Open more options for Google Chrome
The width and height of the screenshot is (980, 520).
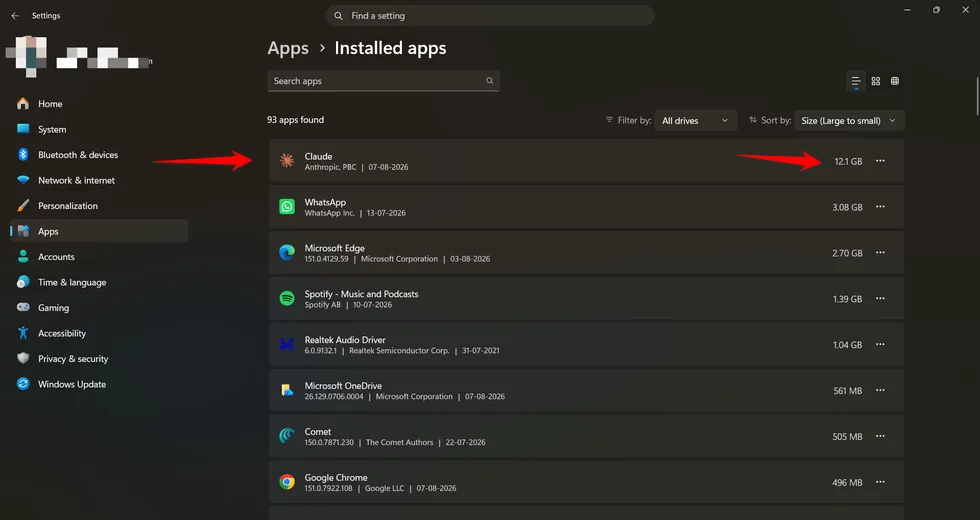(880, 482)
